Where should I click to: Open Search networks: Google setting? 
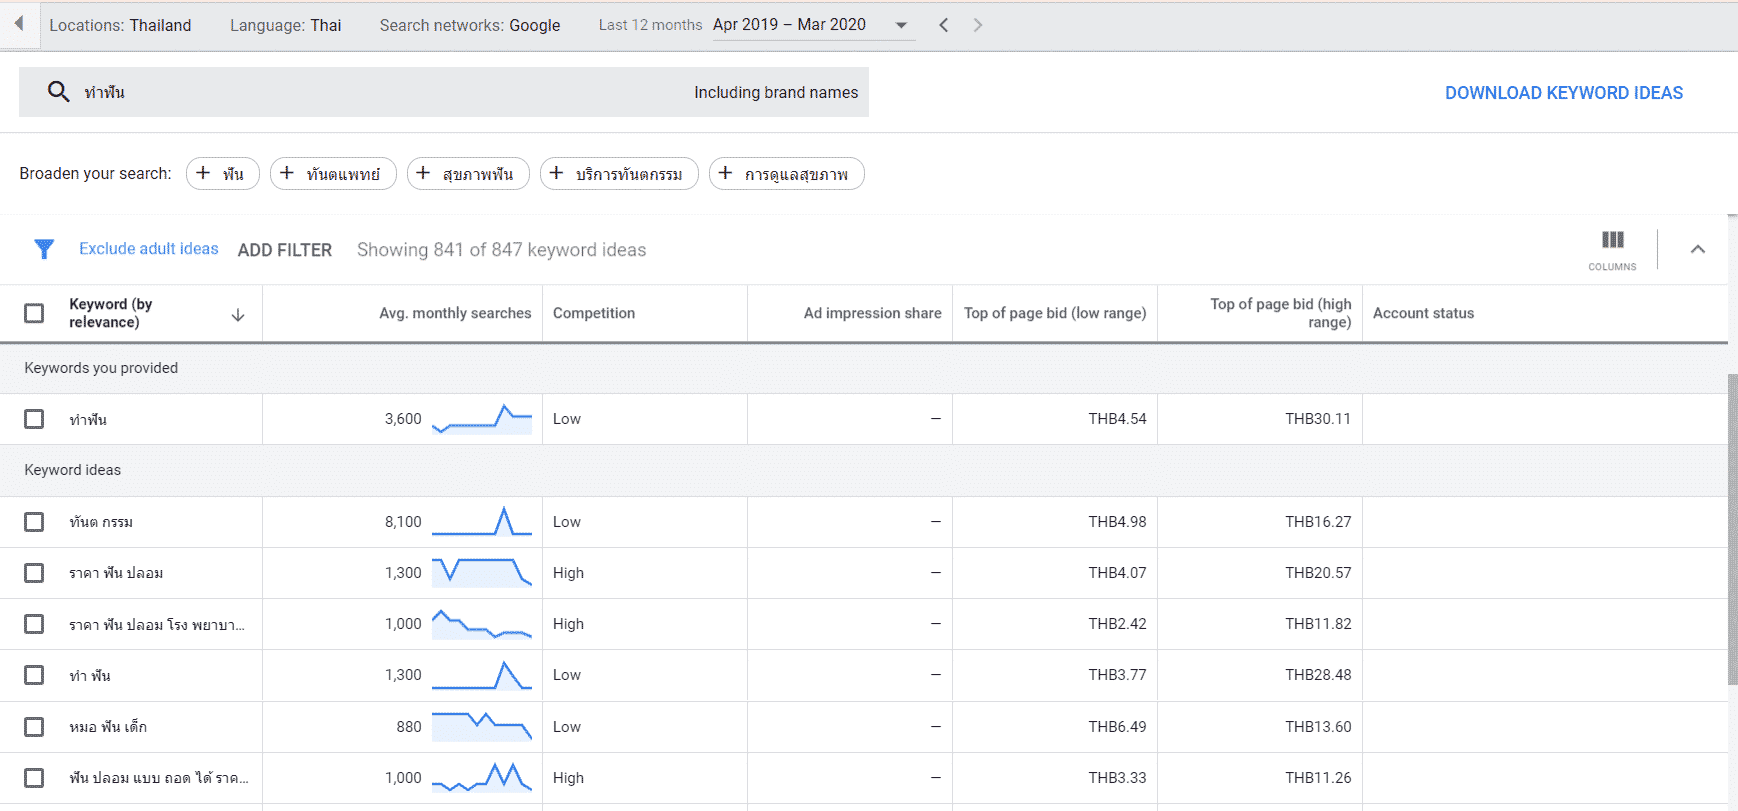coord(470,25)
